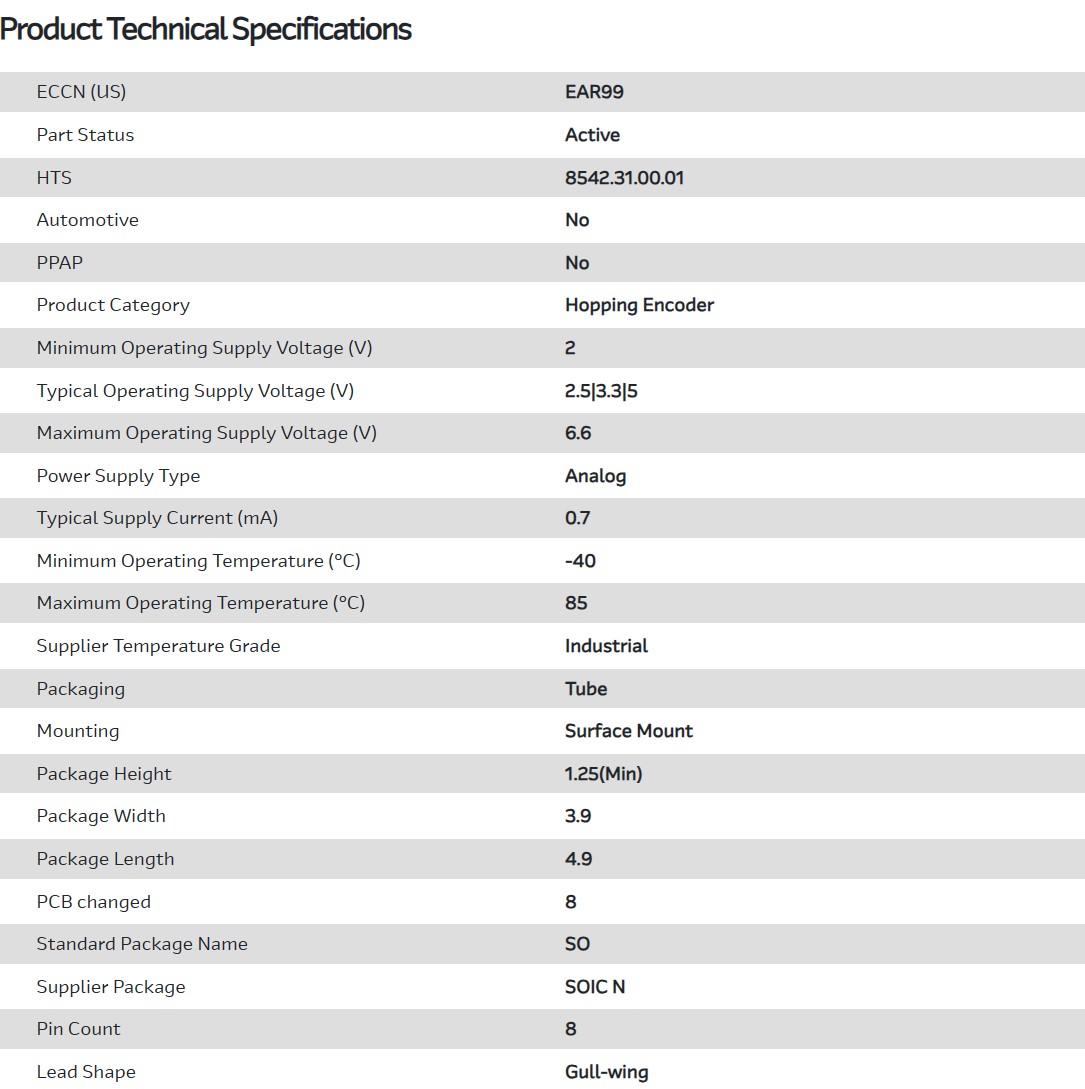Click the Part Status label
Viewport: 1085px width, 1089px height.
pyautogui.click(x=85, y=135)
